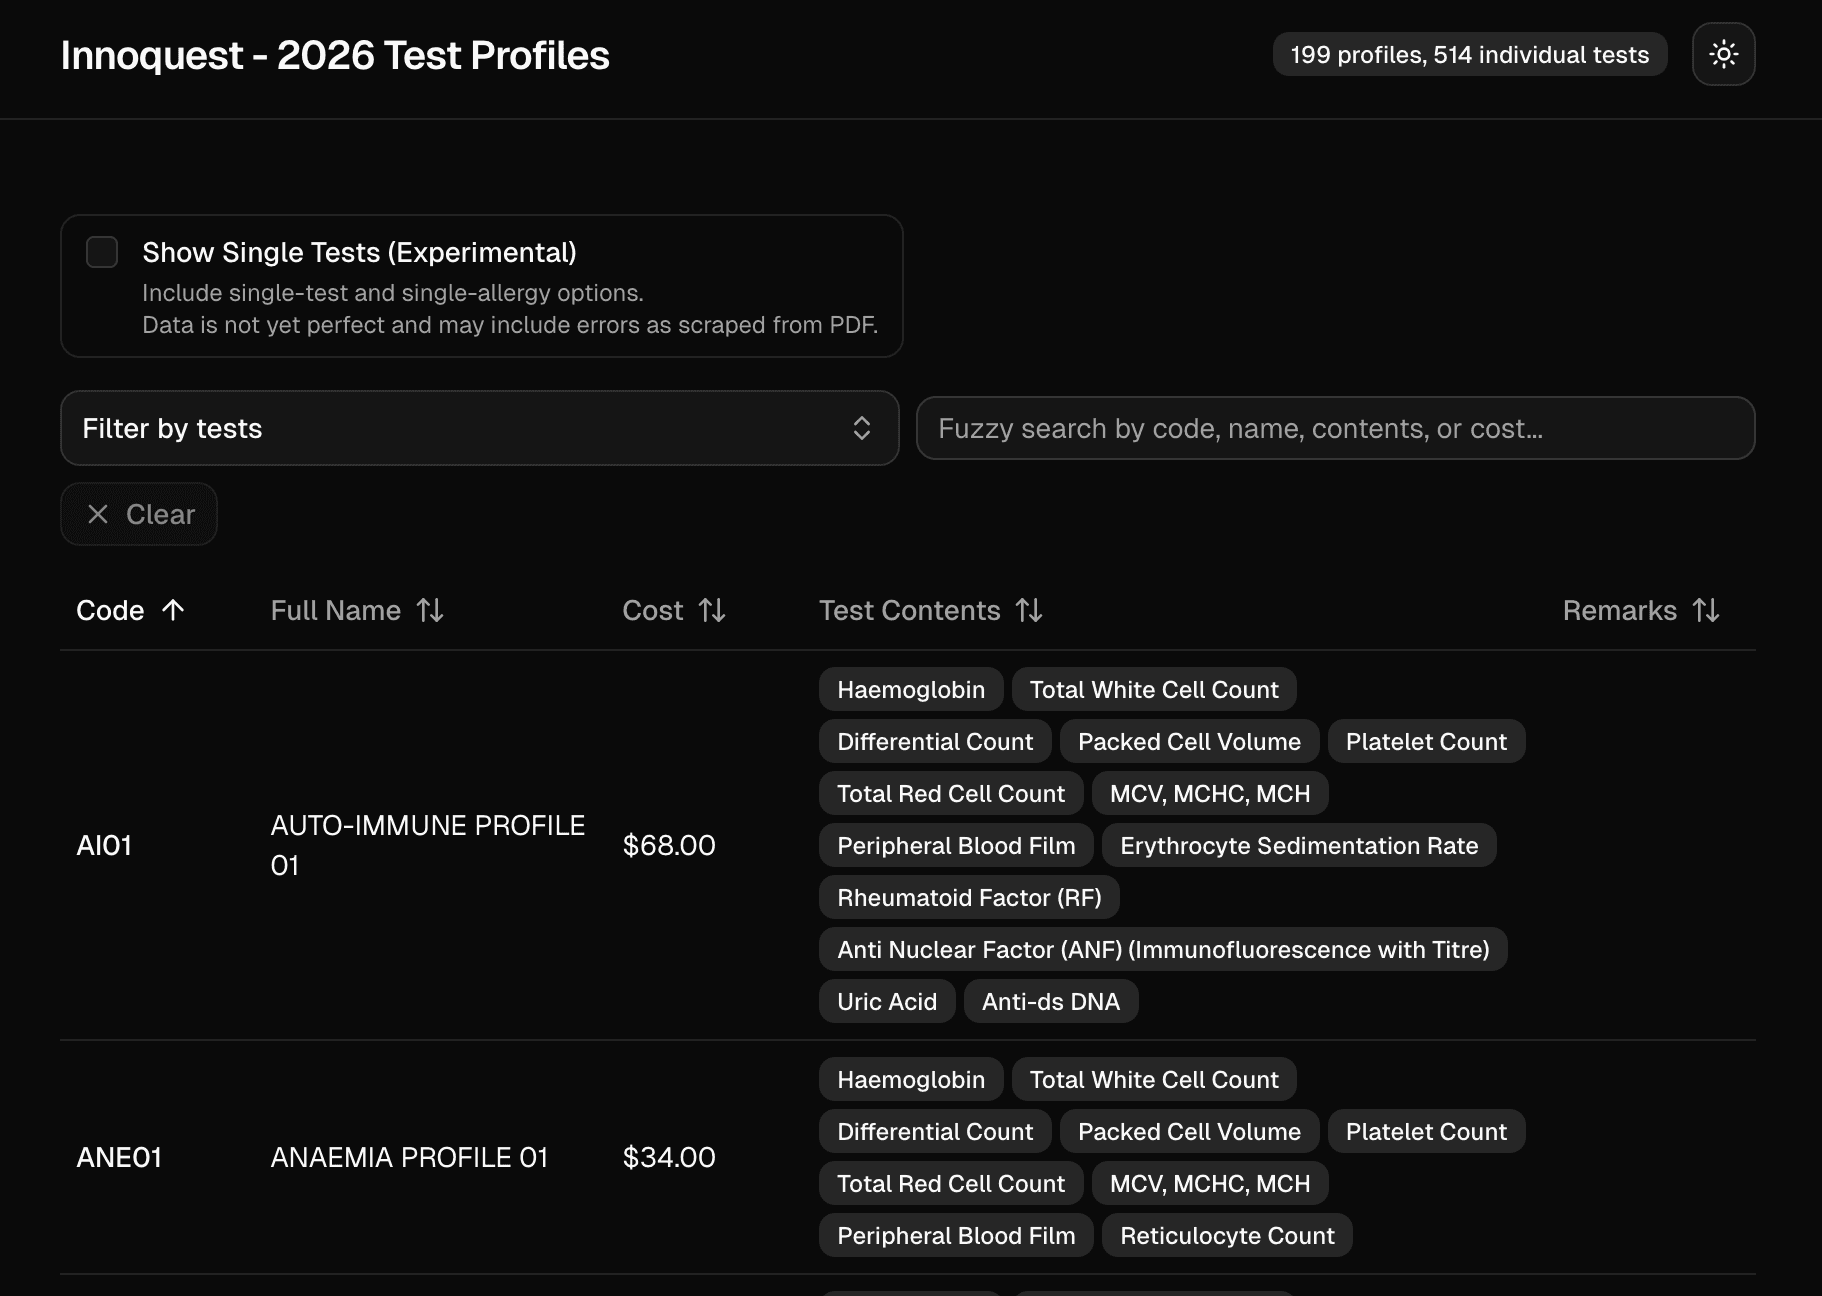
Task: Click the Remarks column sort arrows icon
Action: 1706,610
